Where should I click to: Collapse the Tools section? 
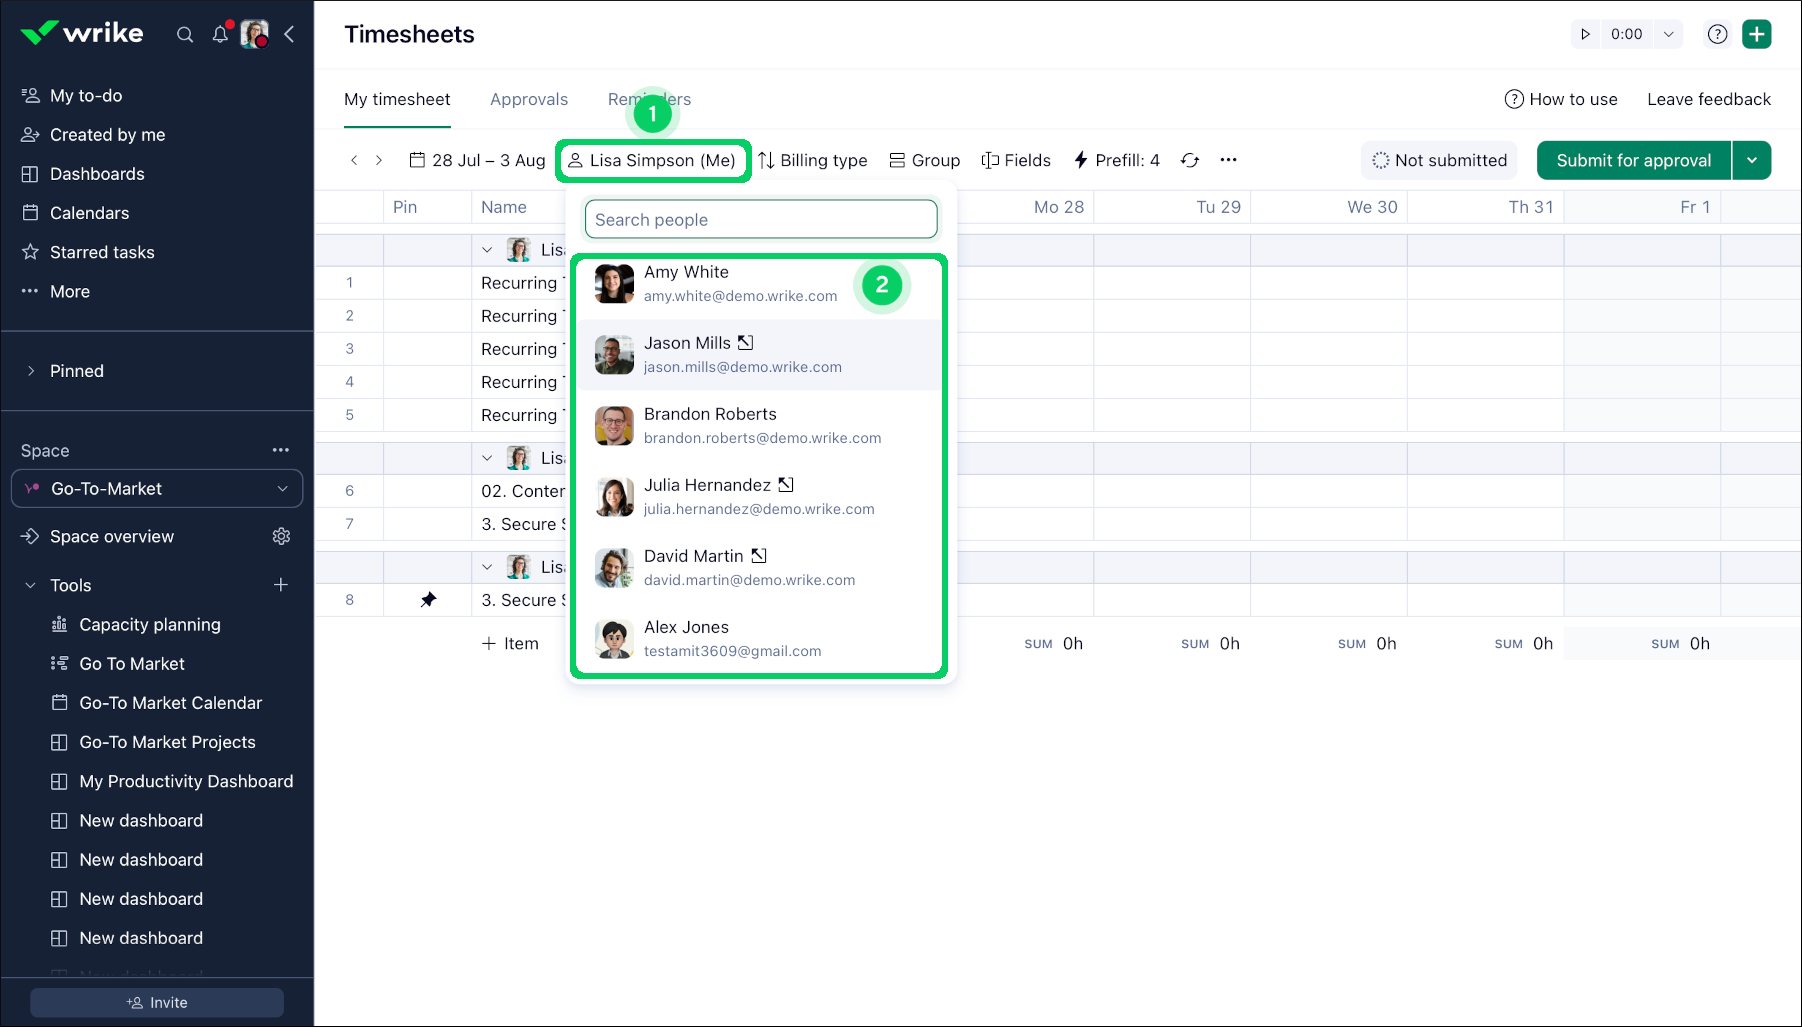coord(31,586)
